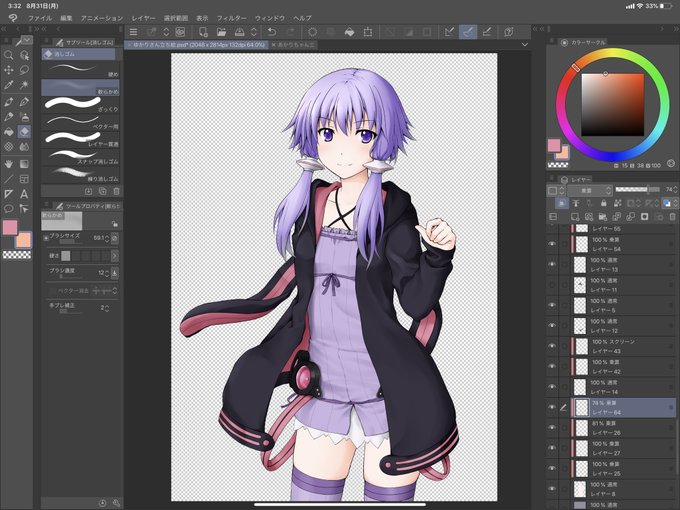Select the Gradient tool
Viewport: 680px width, 510px height.
point(24,164)
